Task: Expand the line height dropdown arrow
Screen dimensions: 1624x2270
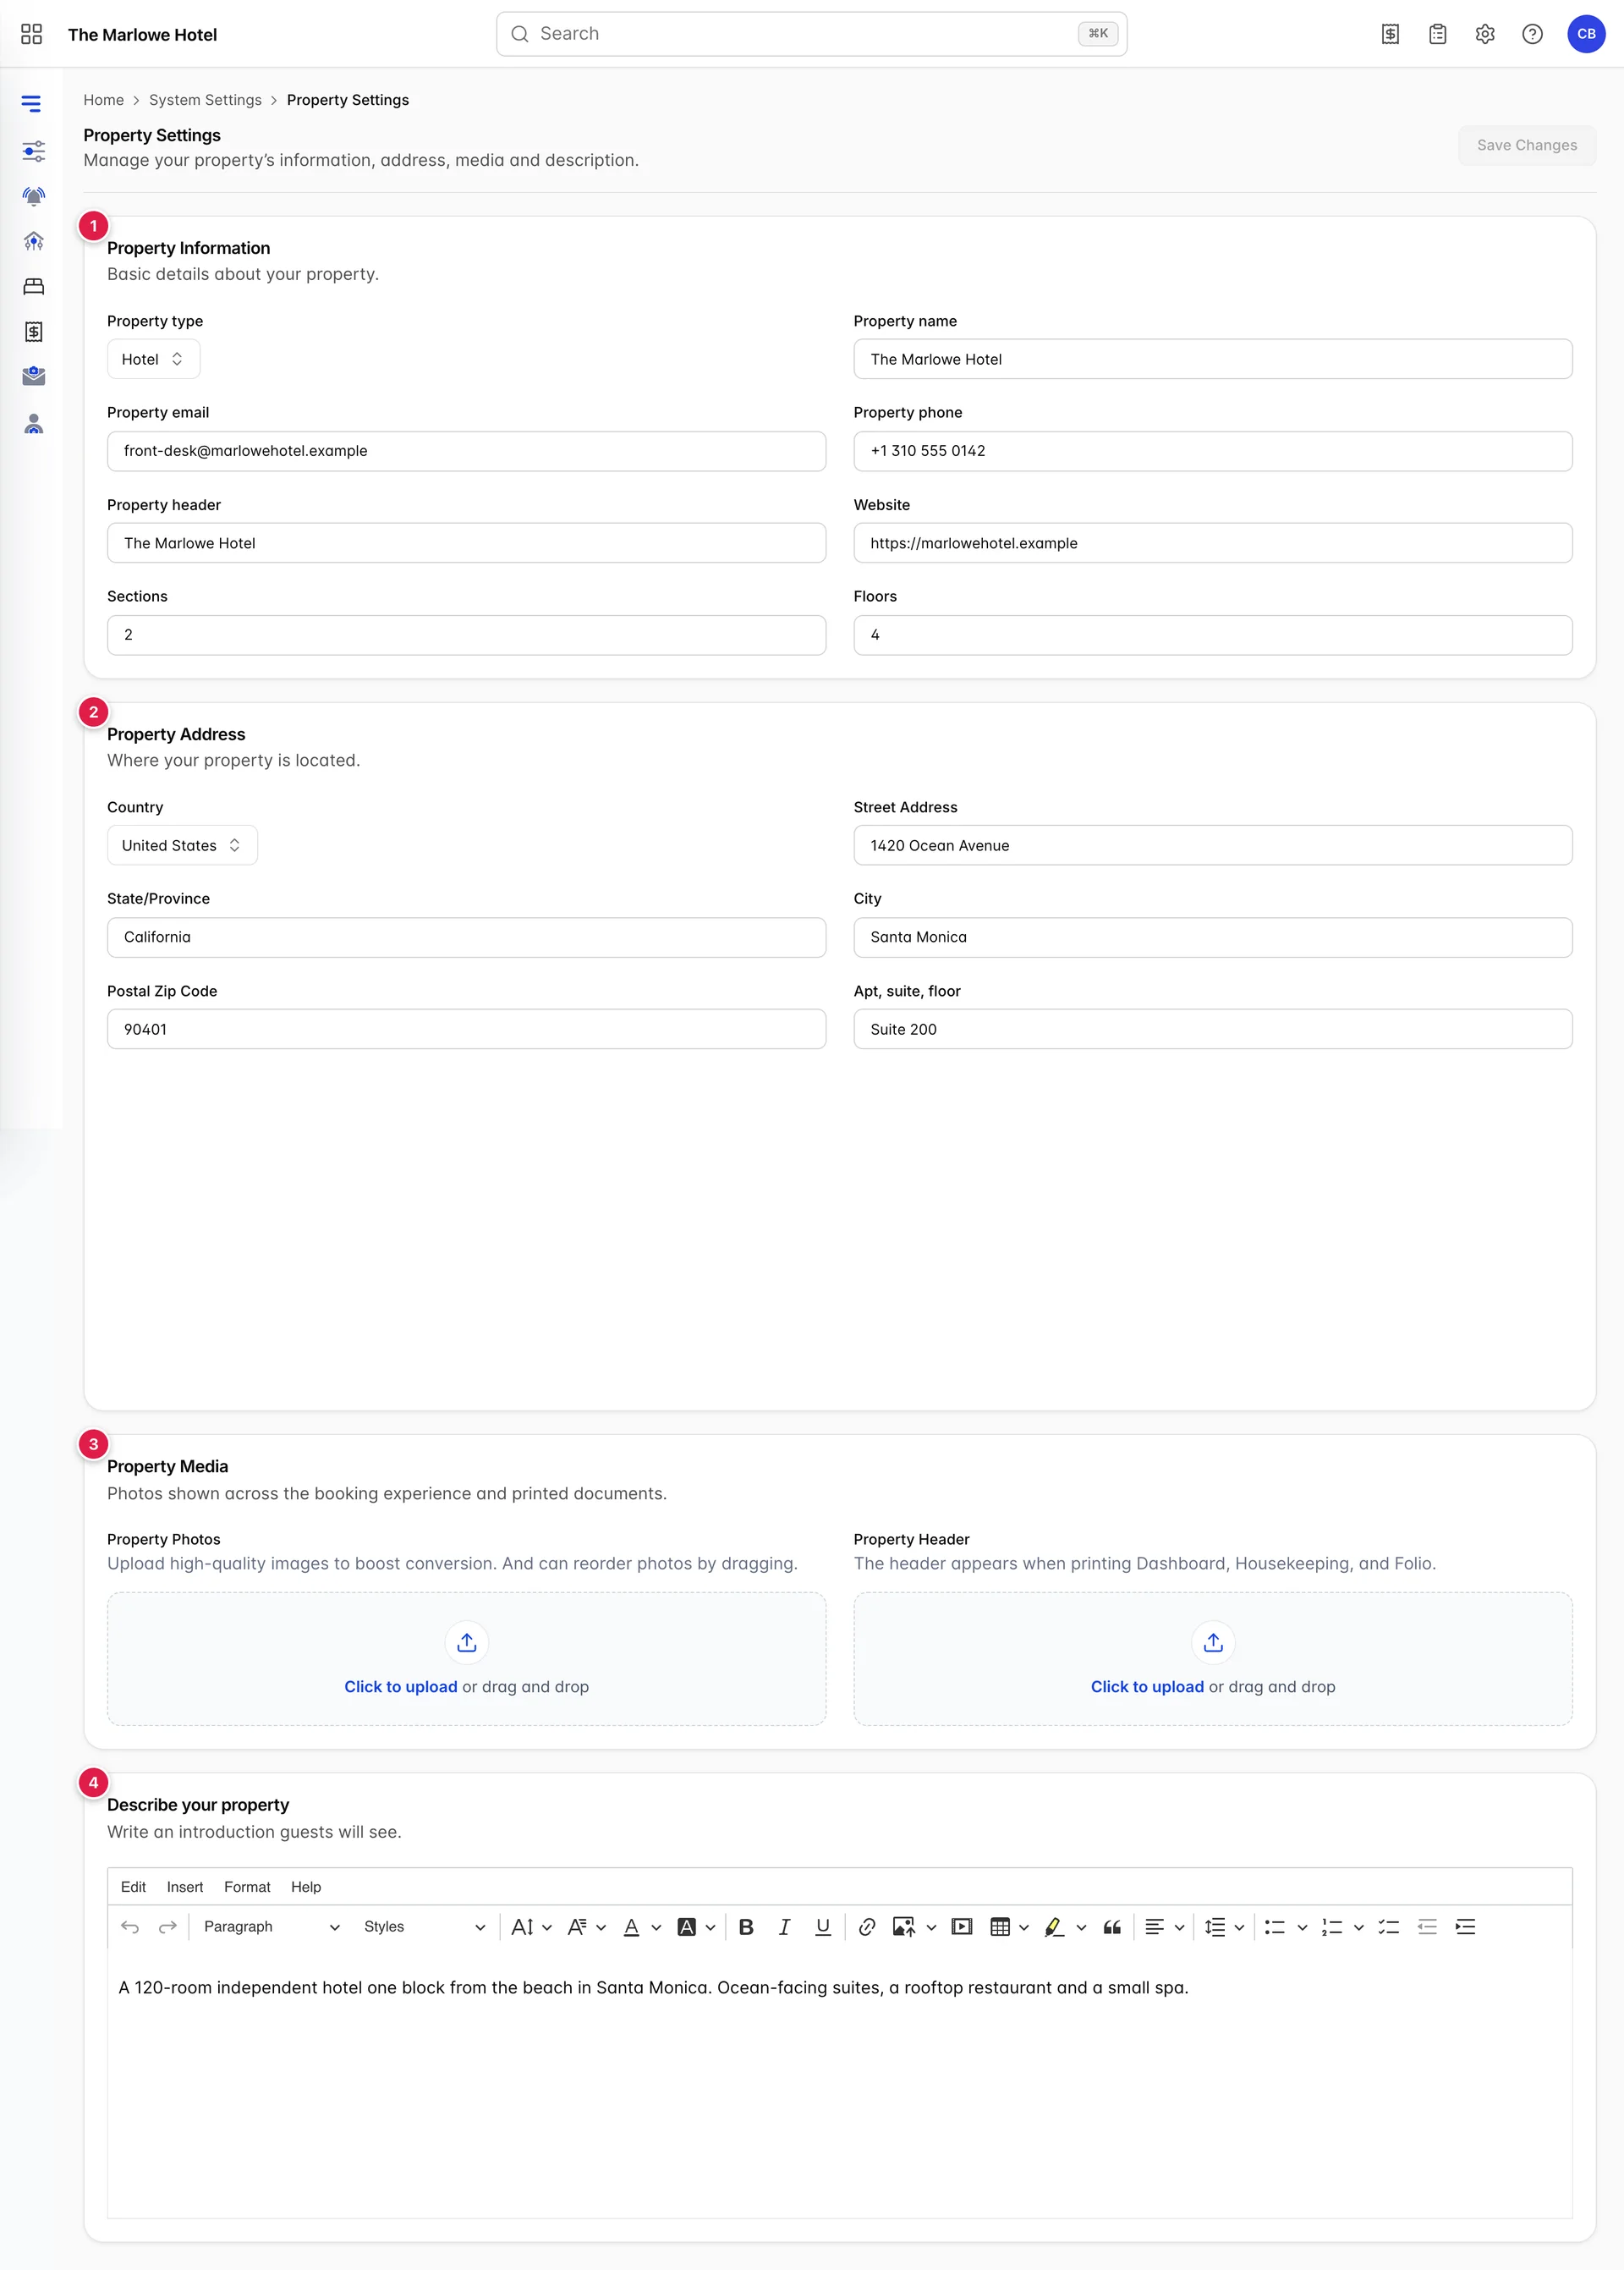Action: tap(1239, 1928)
